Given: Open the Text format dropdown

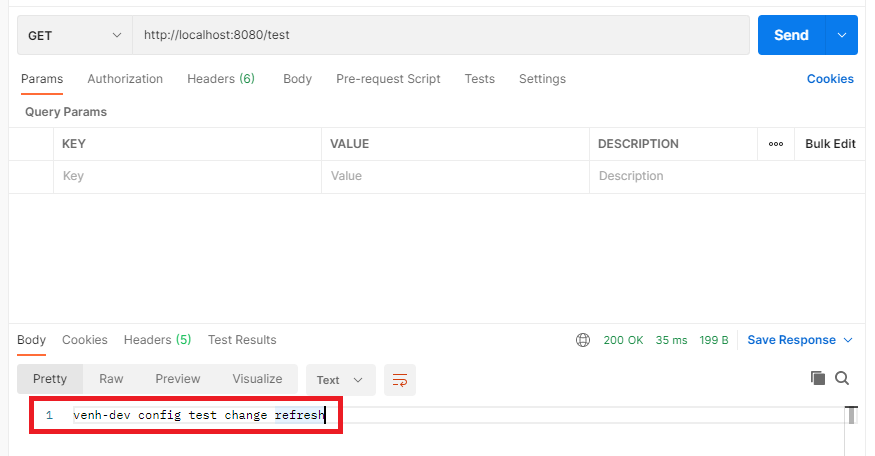Looking at the screenshot, I should pyautogui.click(x=340, y=380).
